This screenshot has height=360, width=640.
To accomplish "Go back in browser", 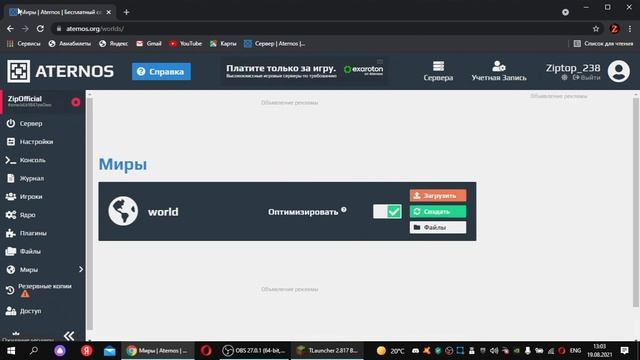I will tap(10, 29).
